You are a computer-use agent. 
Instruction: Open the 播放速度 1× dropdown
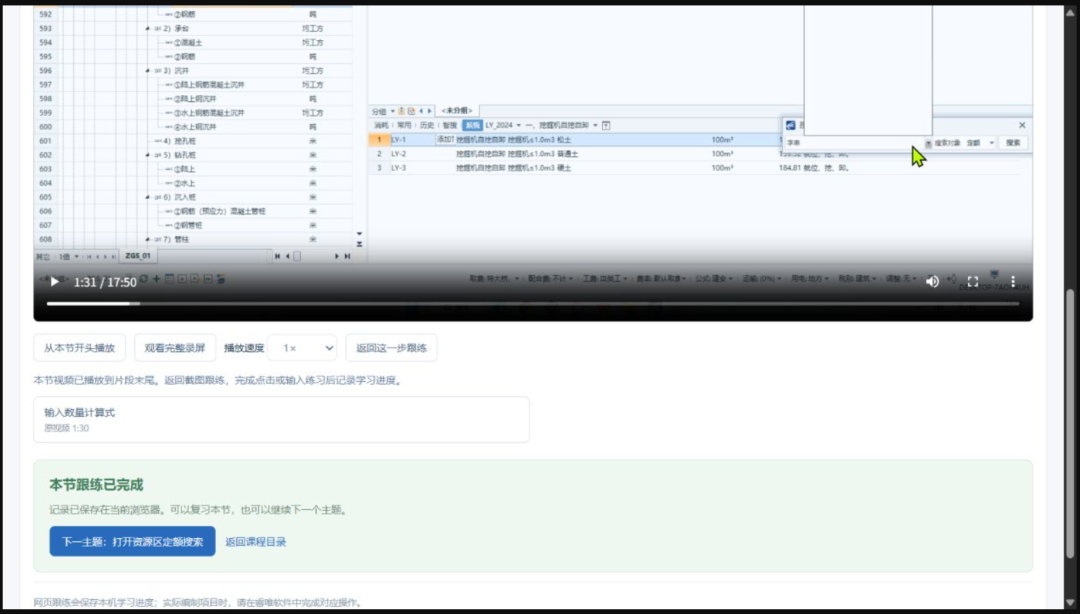tap(302, 348)
